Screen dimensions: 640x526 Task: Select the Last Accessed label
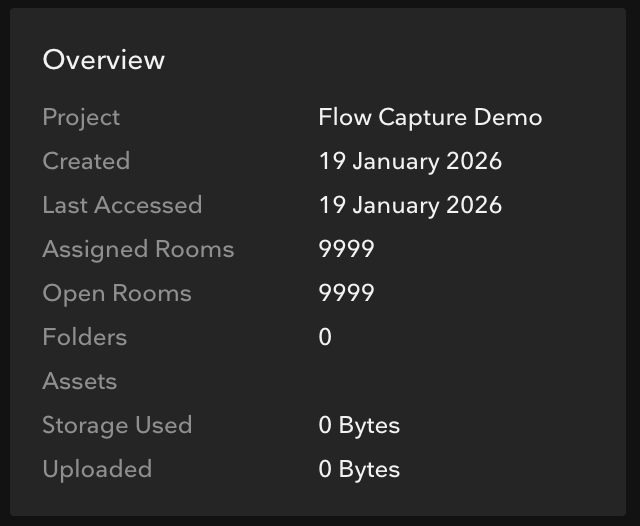[x=122, y=205]
